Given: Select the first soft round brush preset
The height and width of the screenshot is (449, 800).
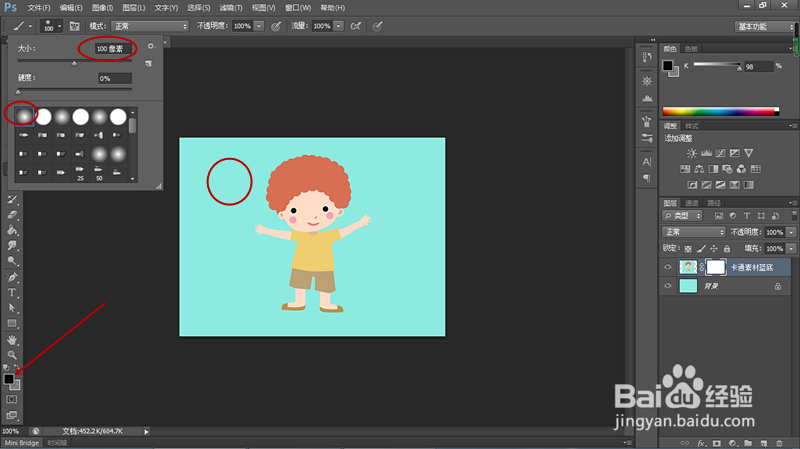Looking at the screenshot, I should pyautogui.click(x=24, y=117).
